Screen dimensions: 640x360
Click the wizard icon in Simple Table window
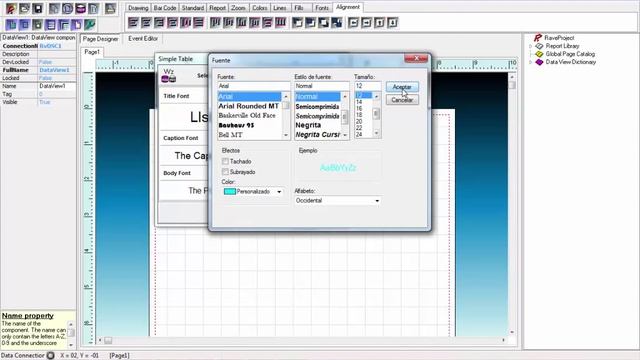169,76
